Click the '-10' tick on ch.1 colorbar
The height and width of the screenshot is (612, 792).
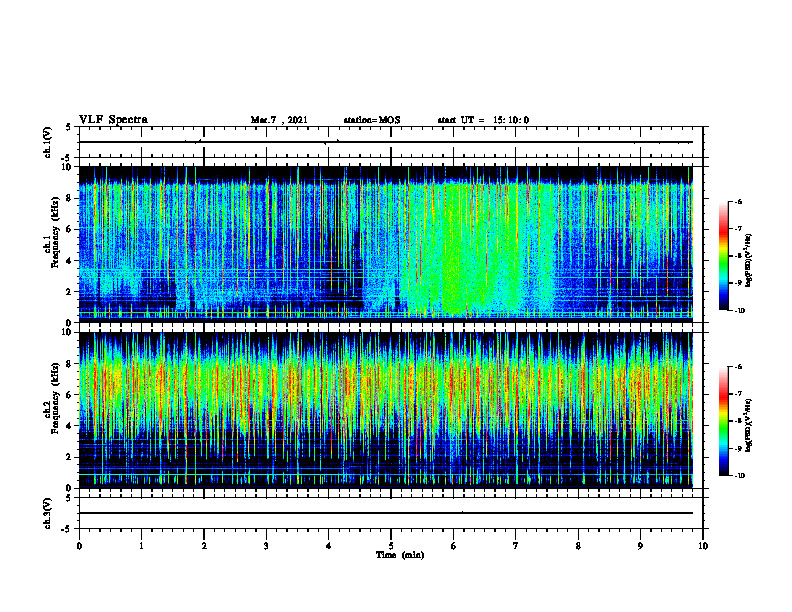coord(739,311)
